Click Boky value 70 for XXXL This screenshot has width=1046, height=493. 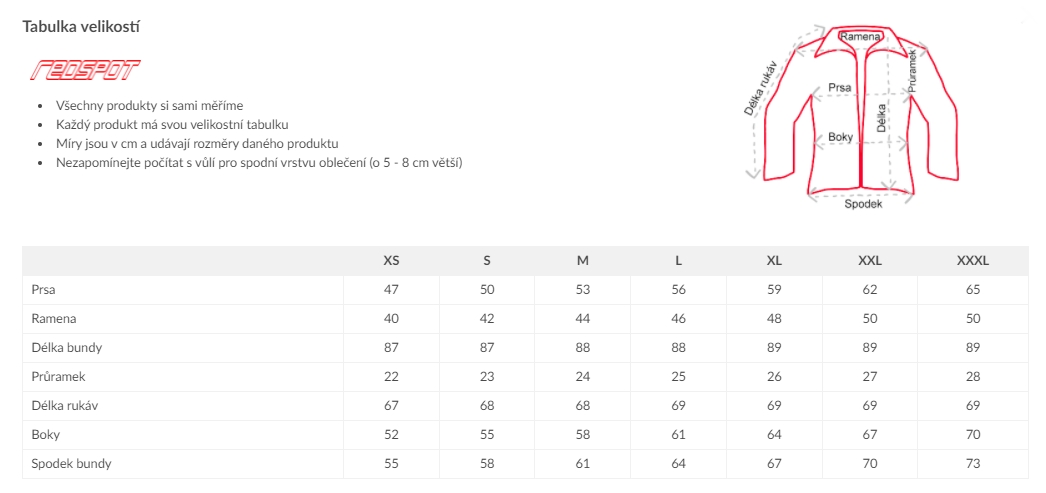973,435
